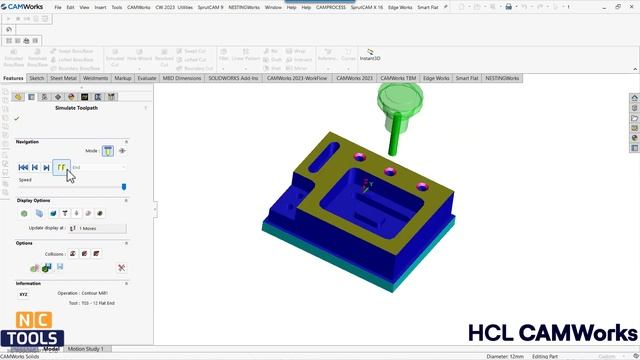Select Tool mode simulation icon
The width and height of the screenshot is (640, 360).
click(108, 151)
